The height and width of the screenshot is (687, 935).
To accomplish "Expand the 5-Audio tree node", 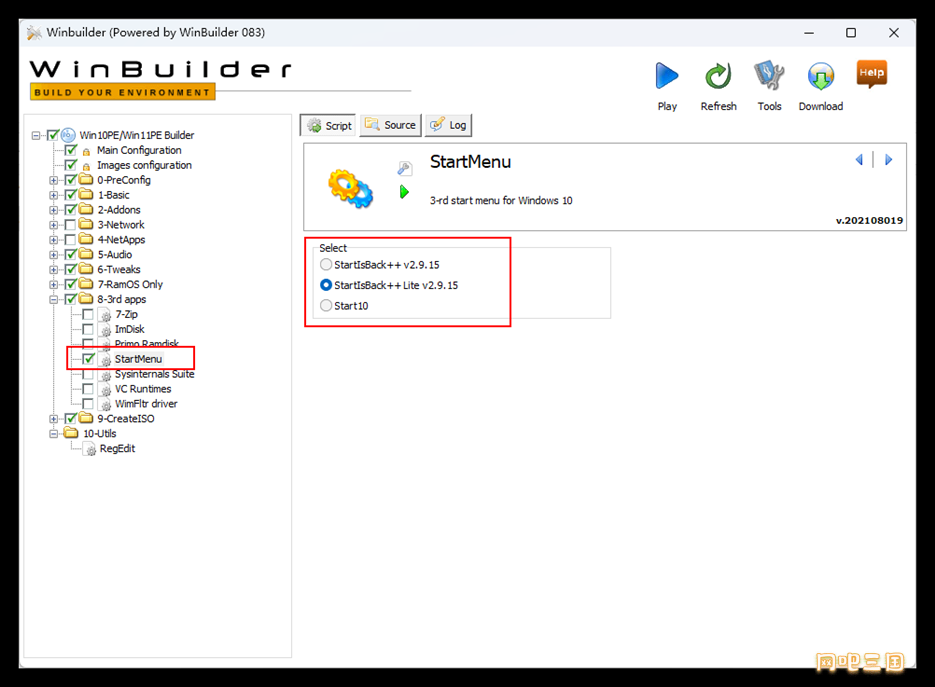I will (54, 255).
